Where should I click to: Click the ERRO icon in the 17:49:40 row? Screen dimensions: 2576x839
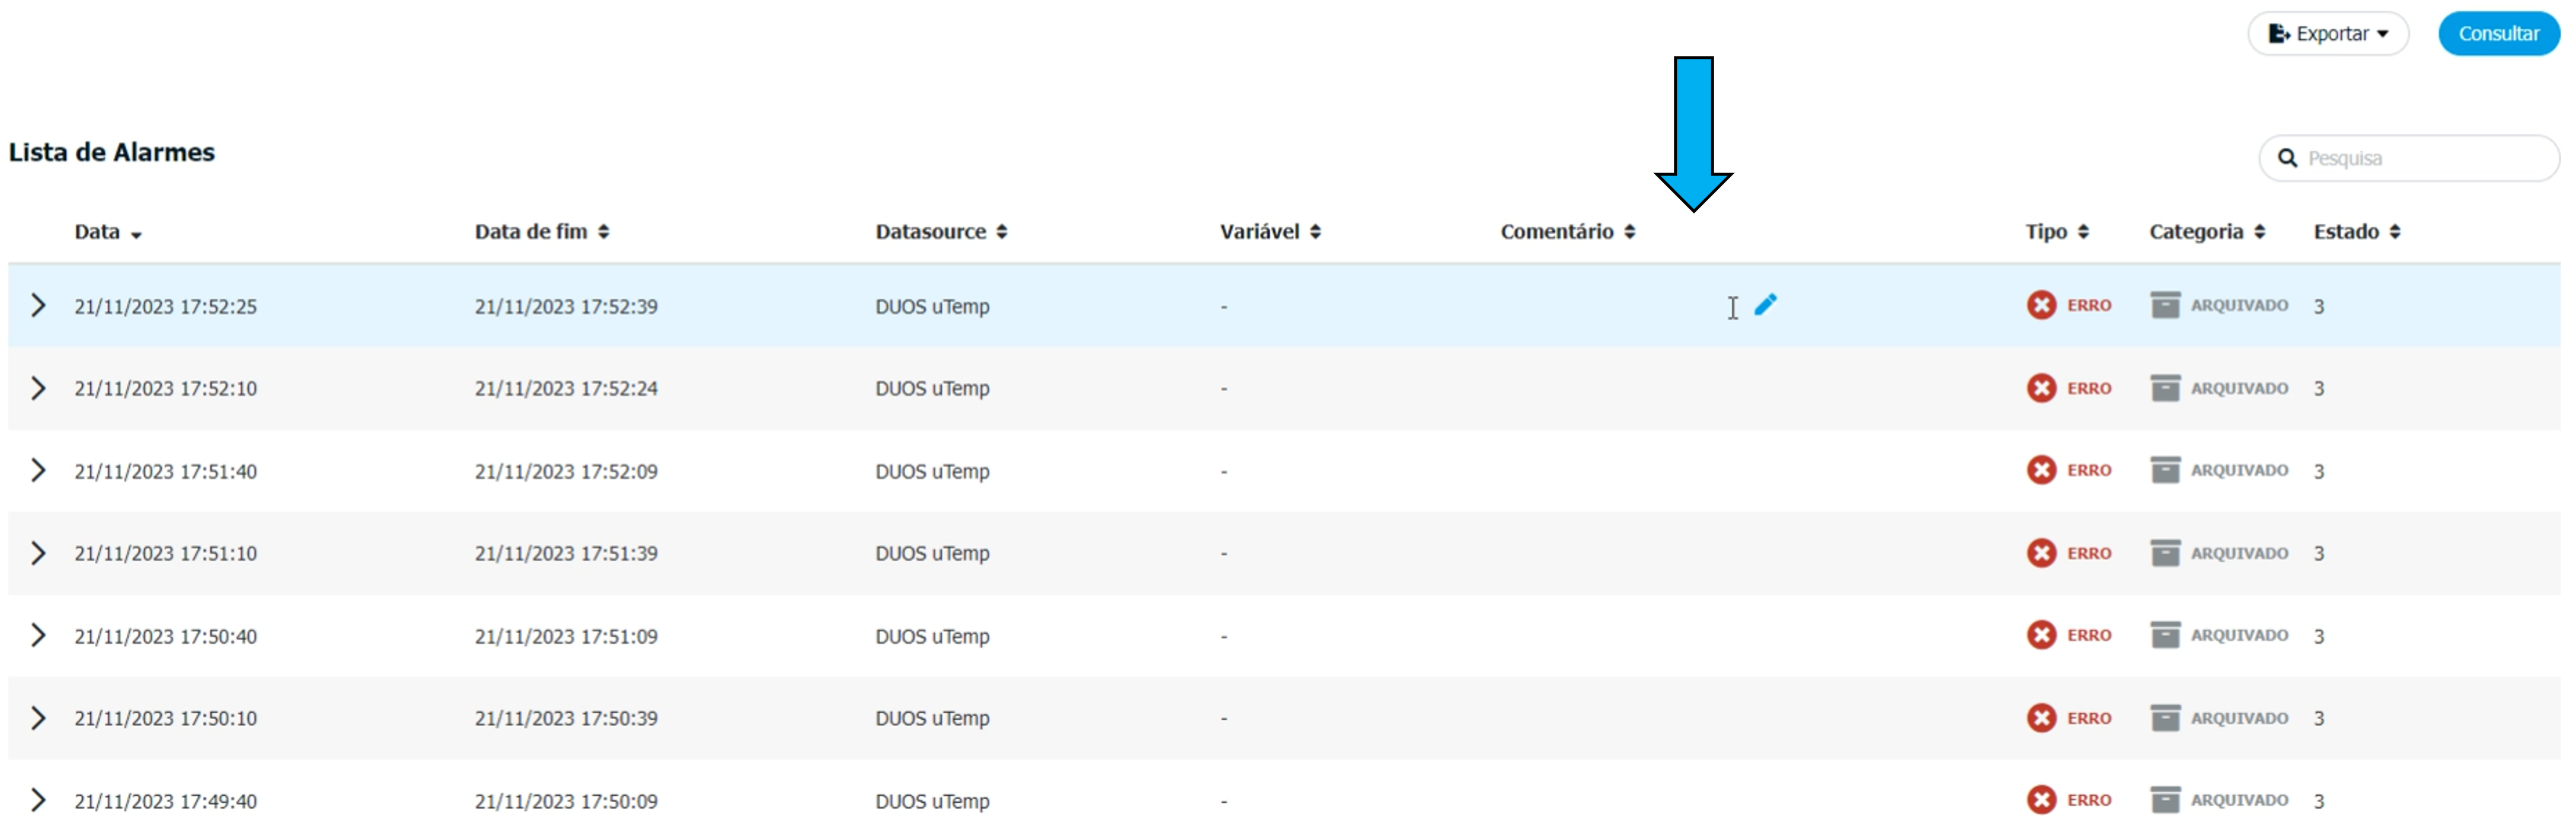click(x=2041, y=800)
